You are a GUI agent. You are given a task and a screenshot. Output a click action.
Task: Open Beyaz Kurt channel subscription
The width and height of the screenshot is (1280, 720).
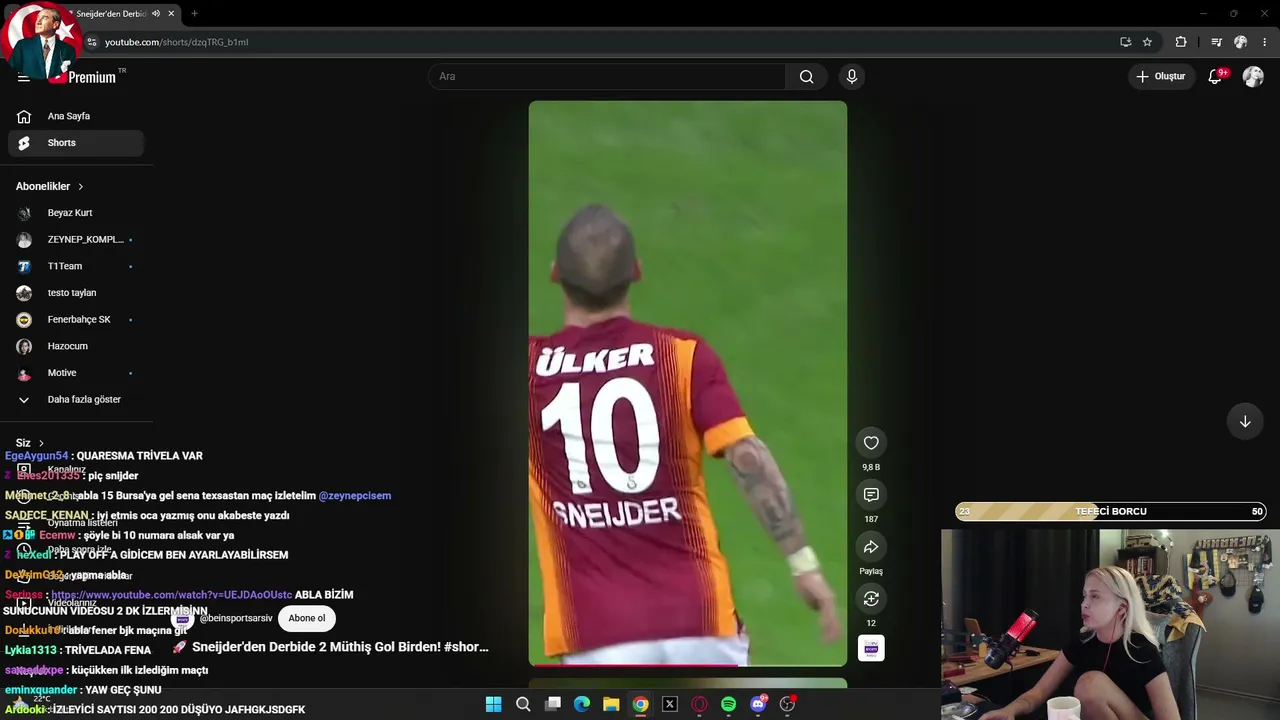[76, 213]
